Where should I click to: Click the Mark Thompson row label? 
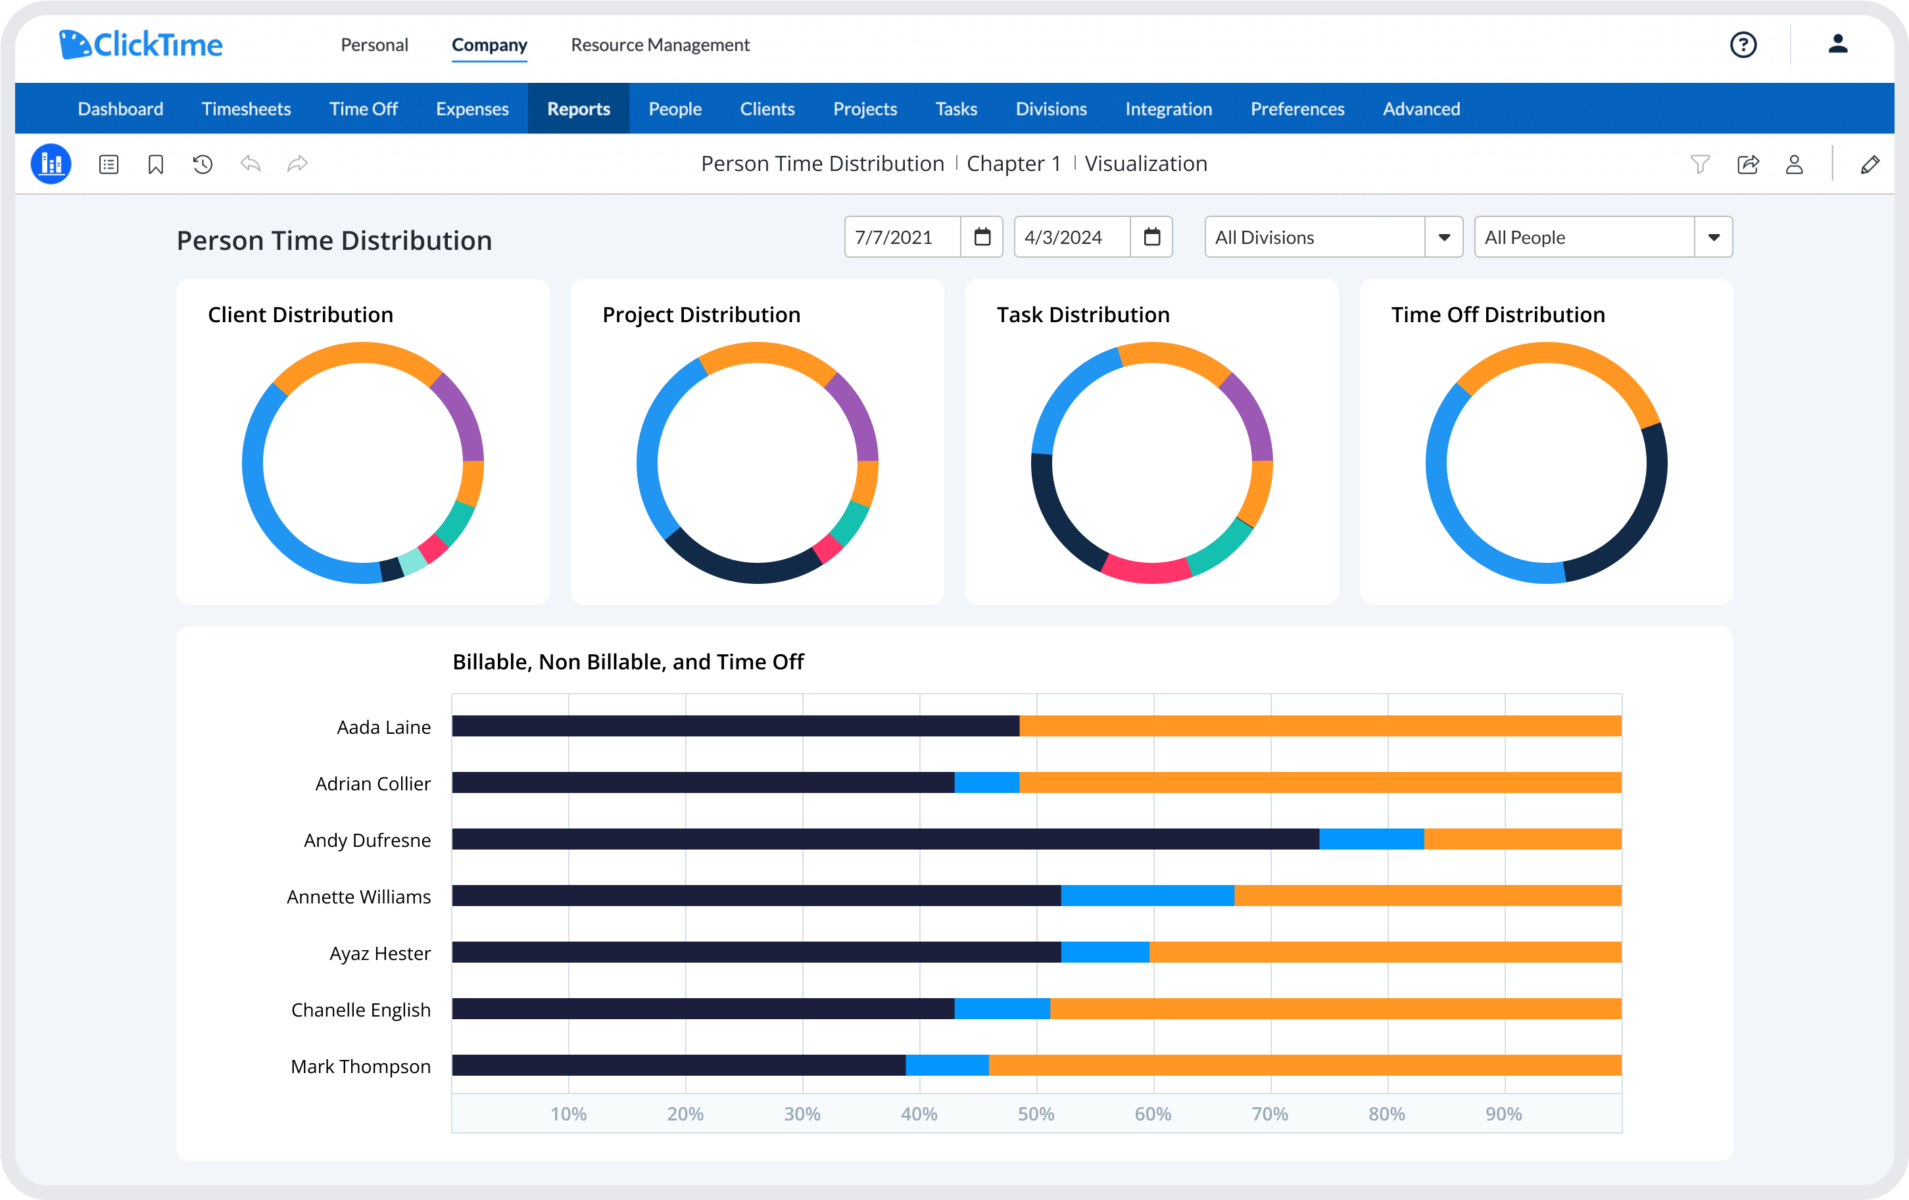pyautogui.click(x=361, y=1067)
